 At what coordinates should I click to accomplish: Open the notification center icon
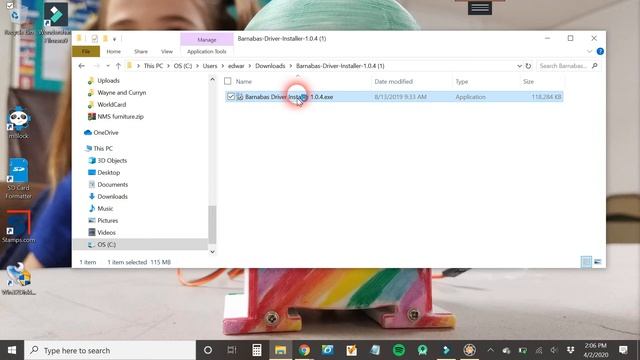tap(623, 350)
